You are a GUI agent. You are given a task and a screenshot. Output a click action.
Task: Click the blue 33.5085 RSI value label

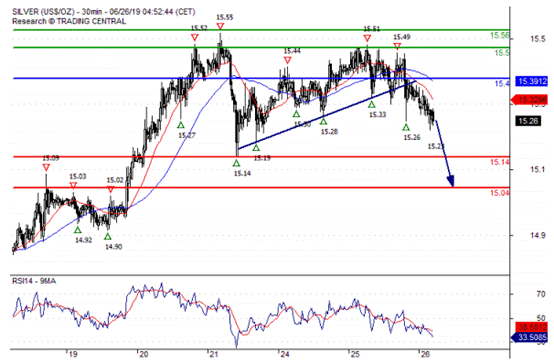click(530, 337)
